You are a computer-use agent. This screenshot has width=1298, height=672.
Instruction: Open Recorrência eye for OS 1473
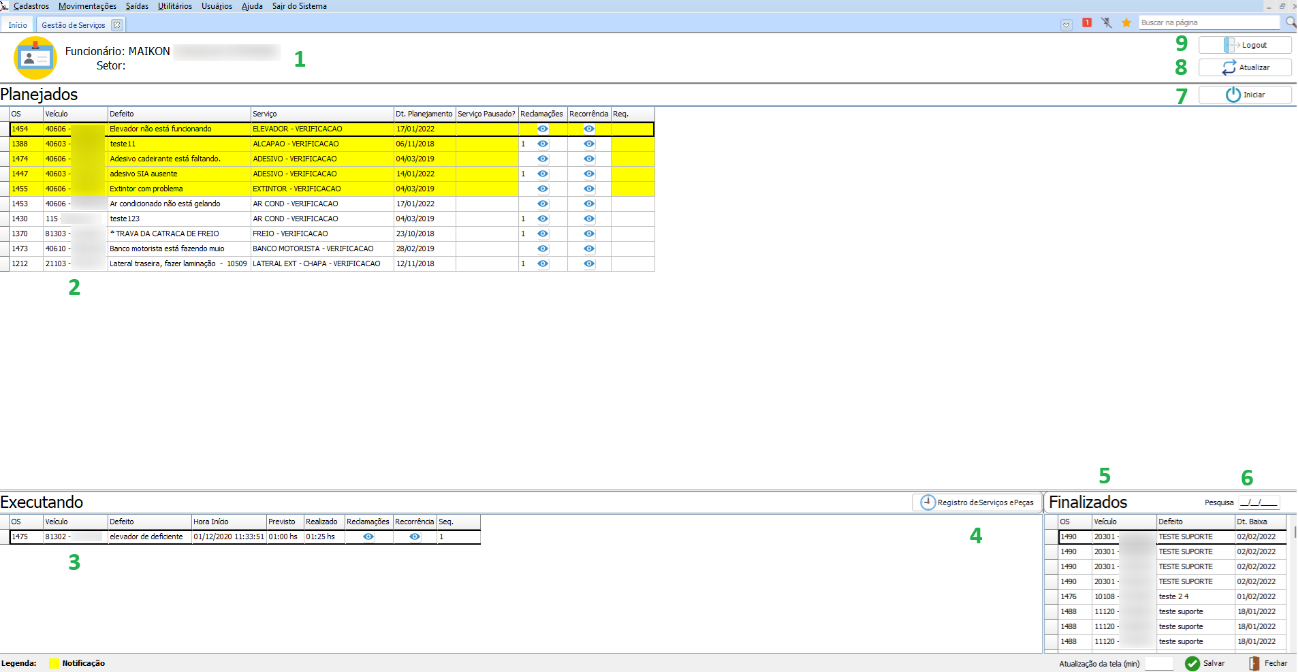coord(589,249)
